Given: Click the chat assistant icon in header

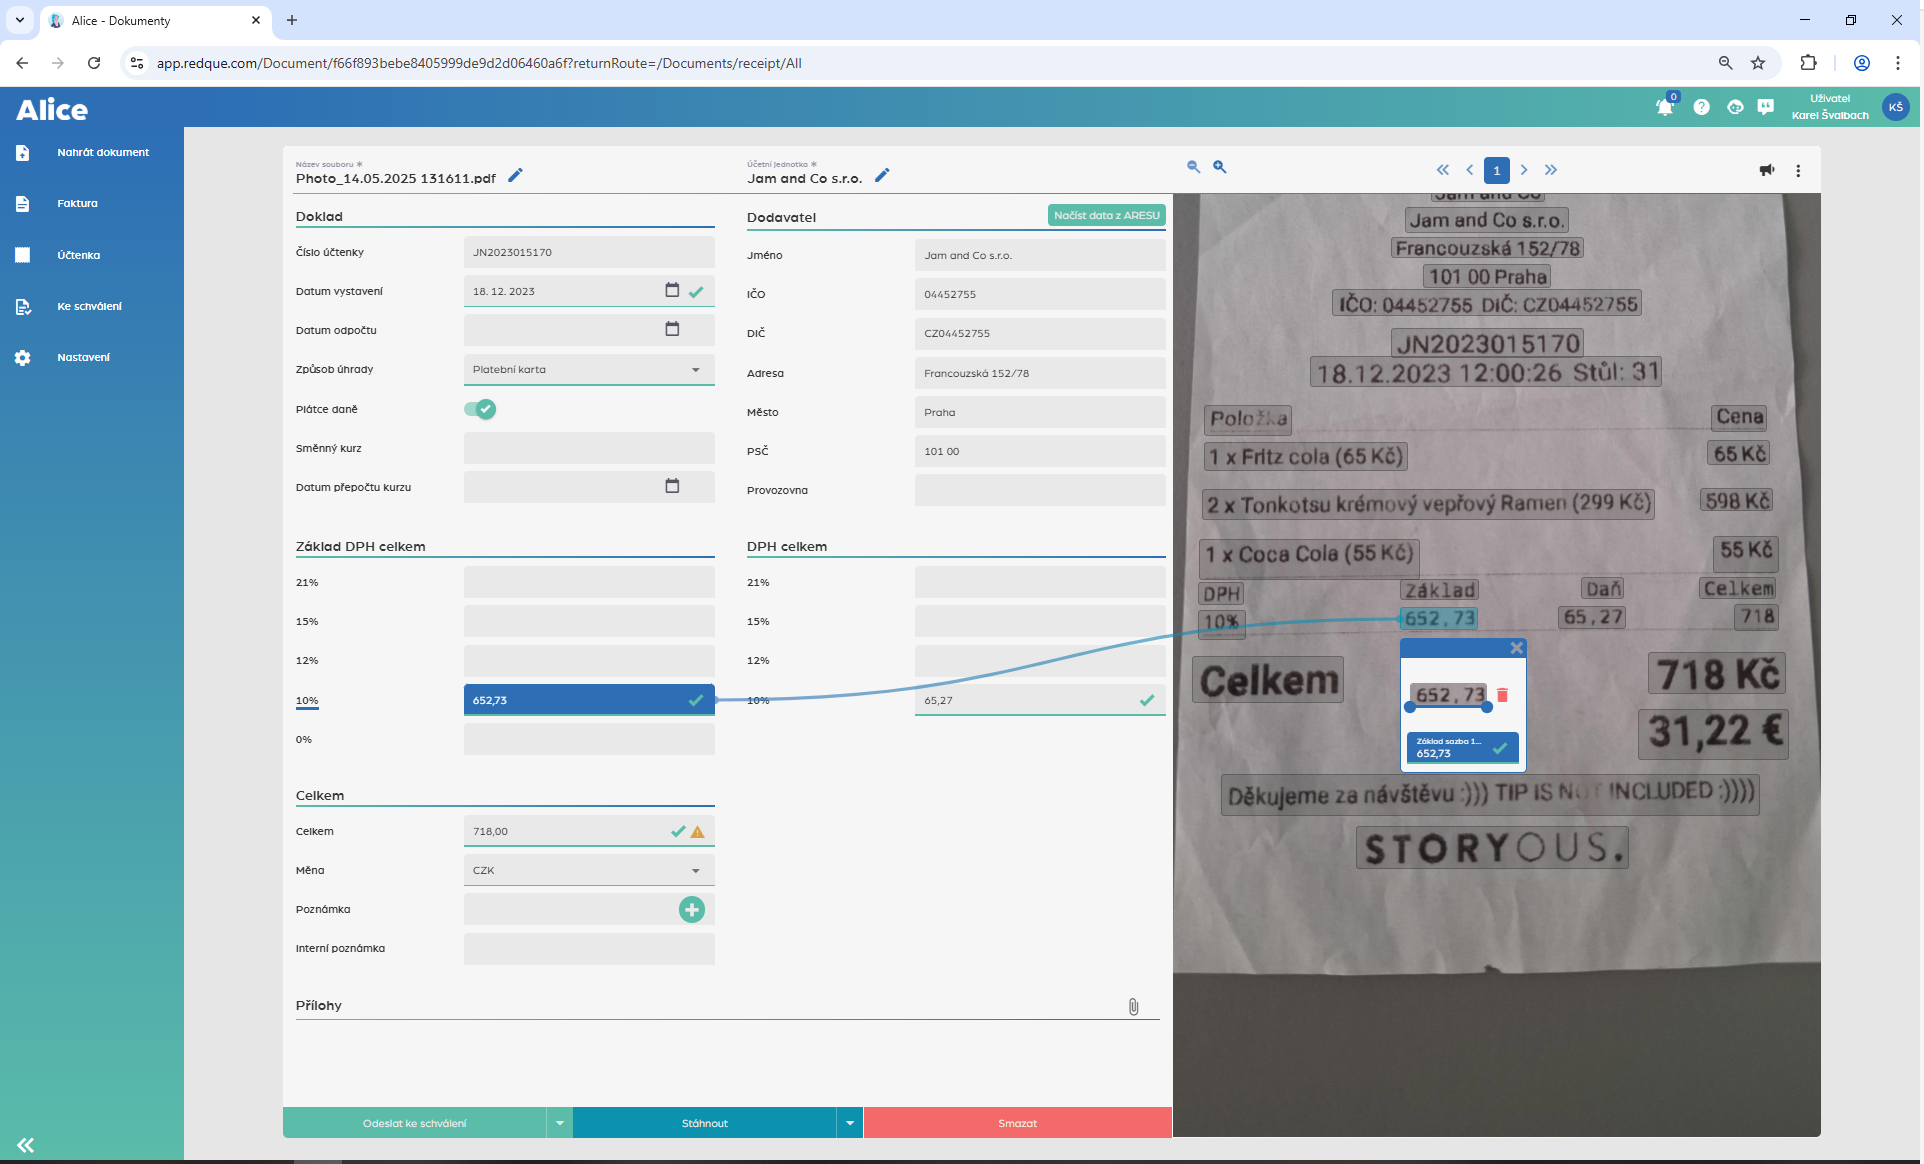Looking at the screenshot, I should [x=1735, y=107].
